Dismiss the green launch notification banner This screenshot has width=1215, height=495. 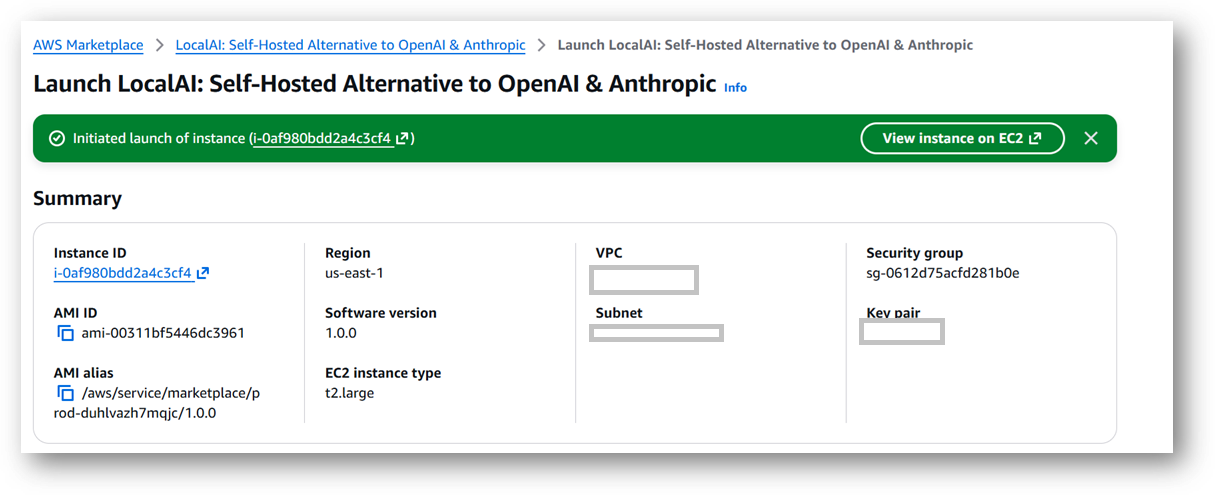[x=1091, y=139]
